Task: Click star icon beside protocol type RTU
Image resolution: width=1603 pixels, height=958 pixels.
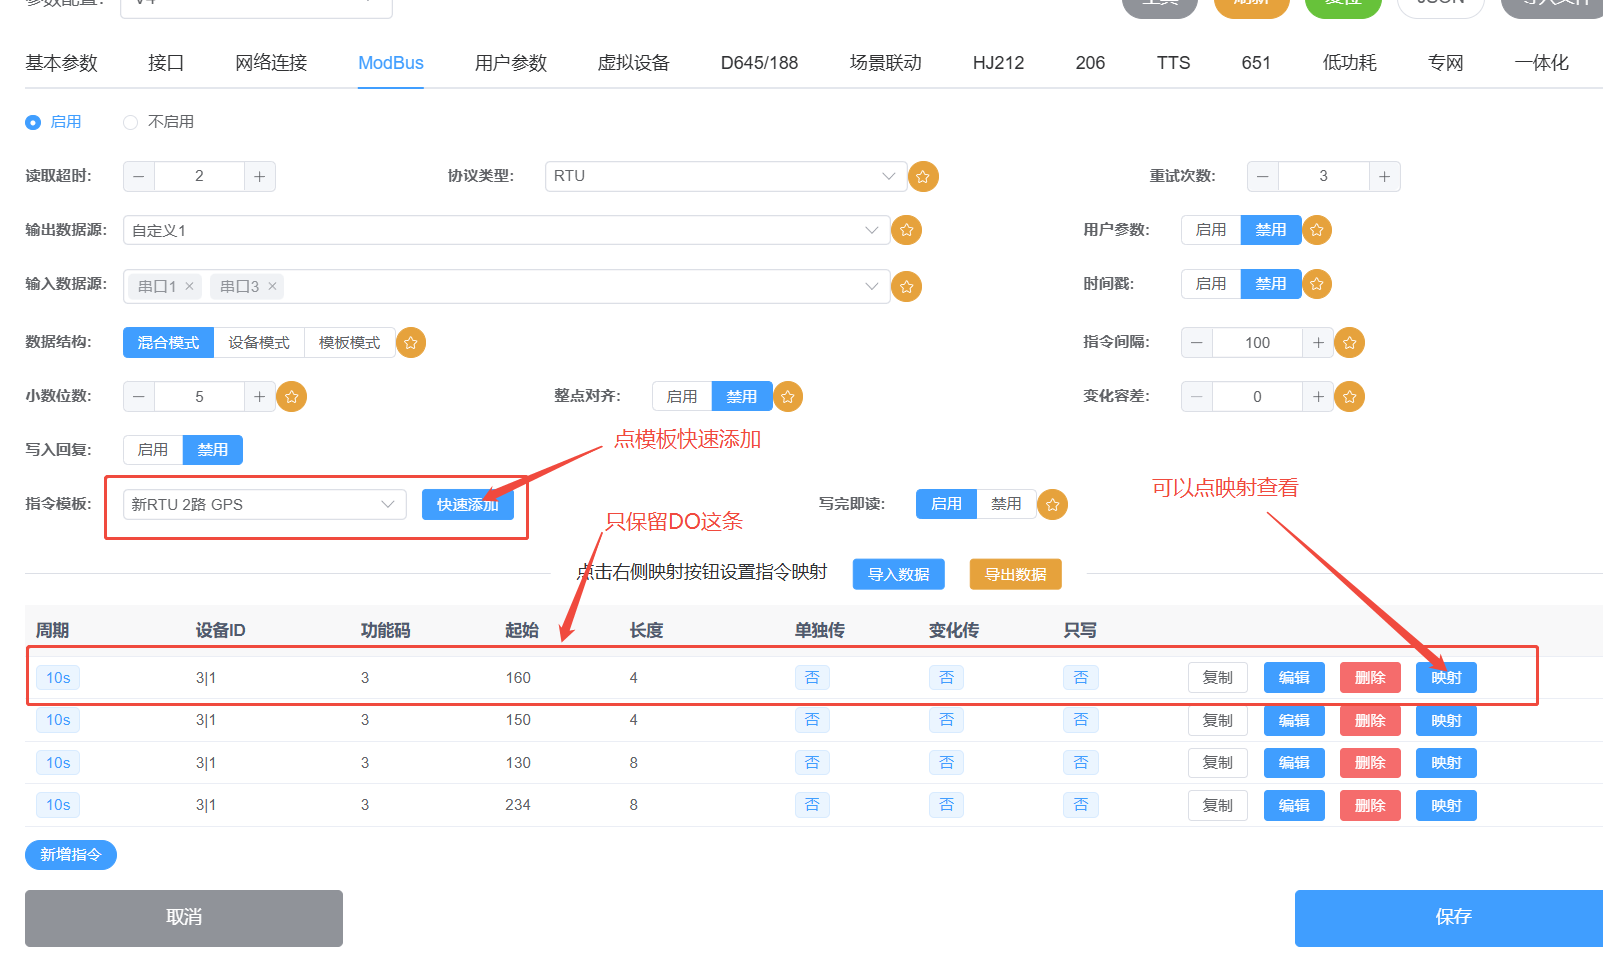Action: (922, 177)
